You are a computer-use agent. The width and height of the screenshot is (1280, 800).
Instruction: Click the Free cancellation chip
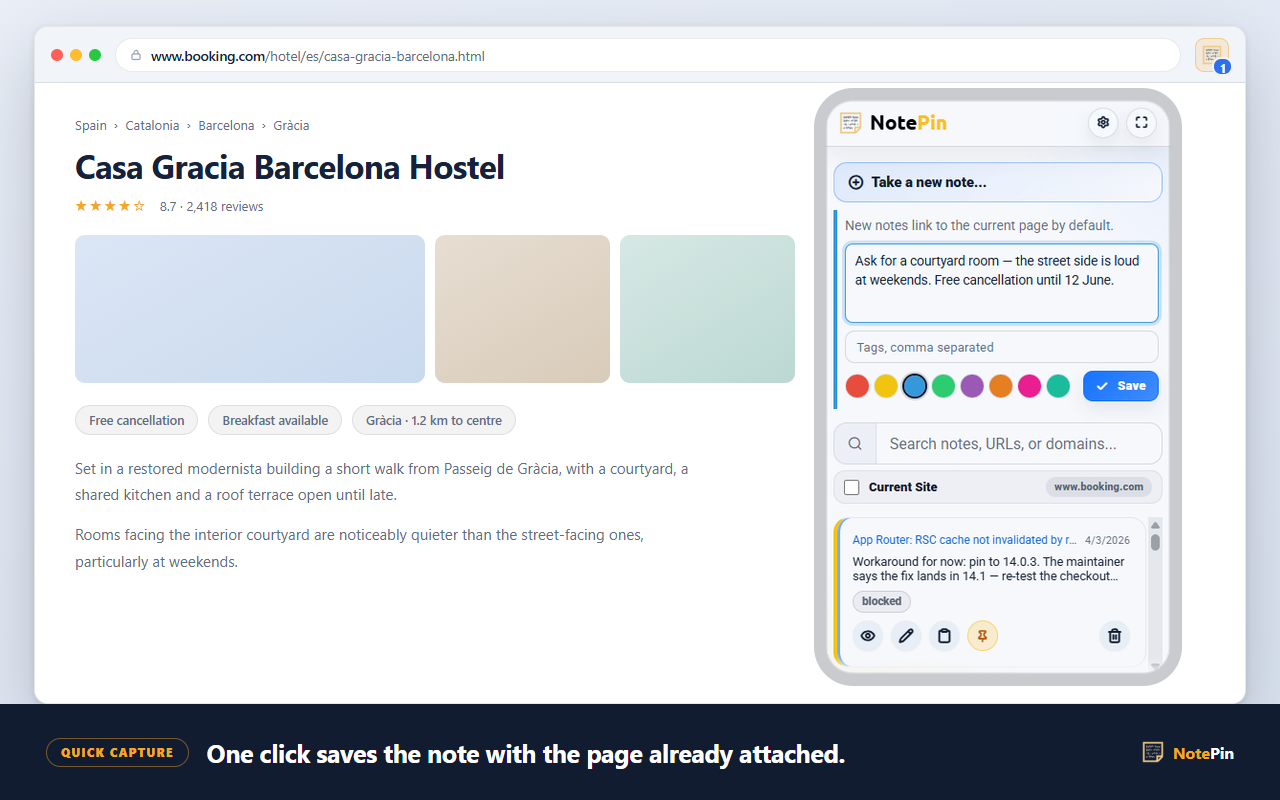tap(136, 420)
